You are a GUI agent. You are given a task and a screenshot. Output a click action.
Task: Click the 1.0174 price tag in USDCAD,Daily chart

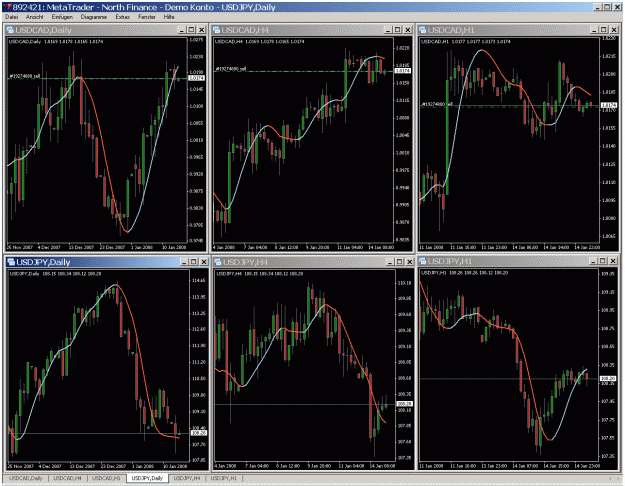196,78
